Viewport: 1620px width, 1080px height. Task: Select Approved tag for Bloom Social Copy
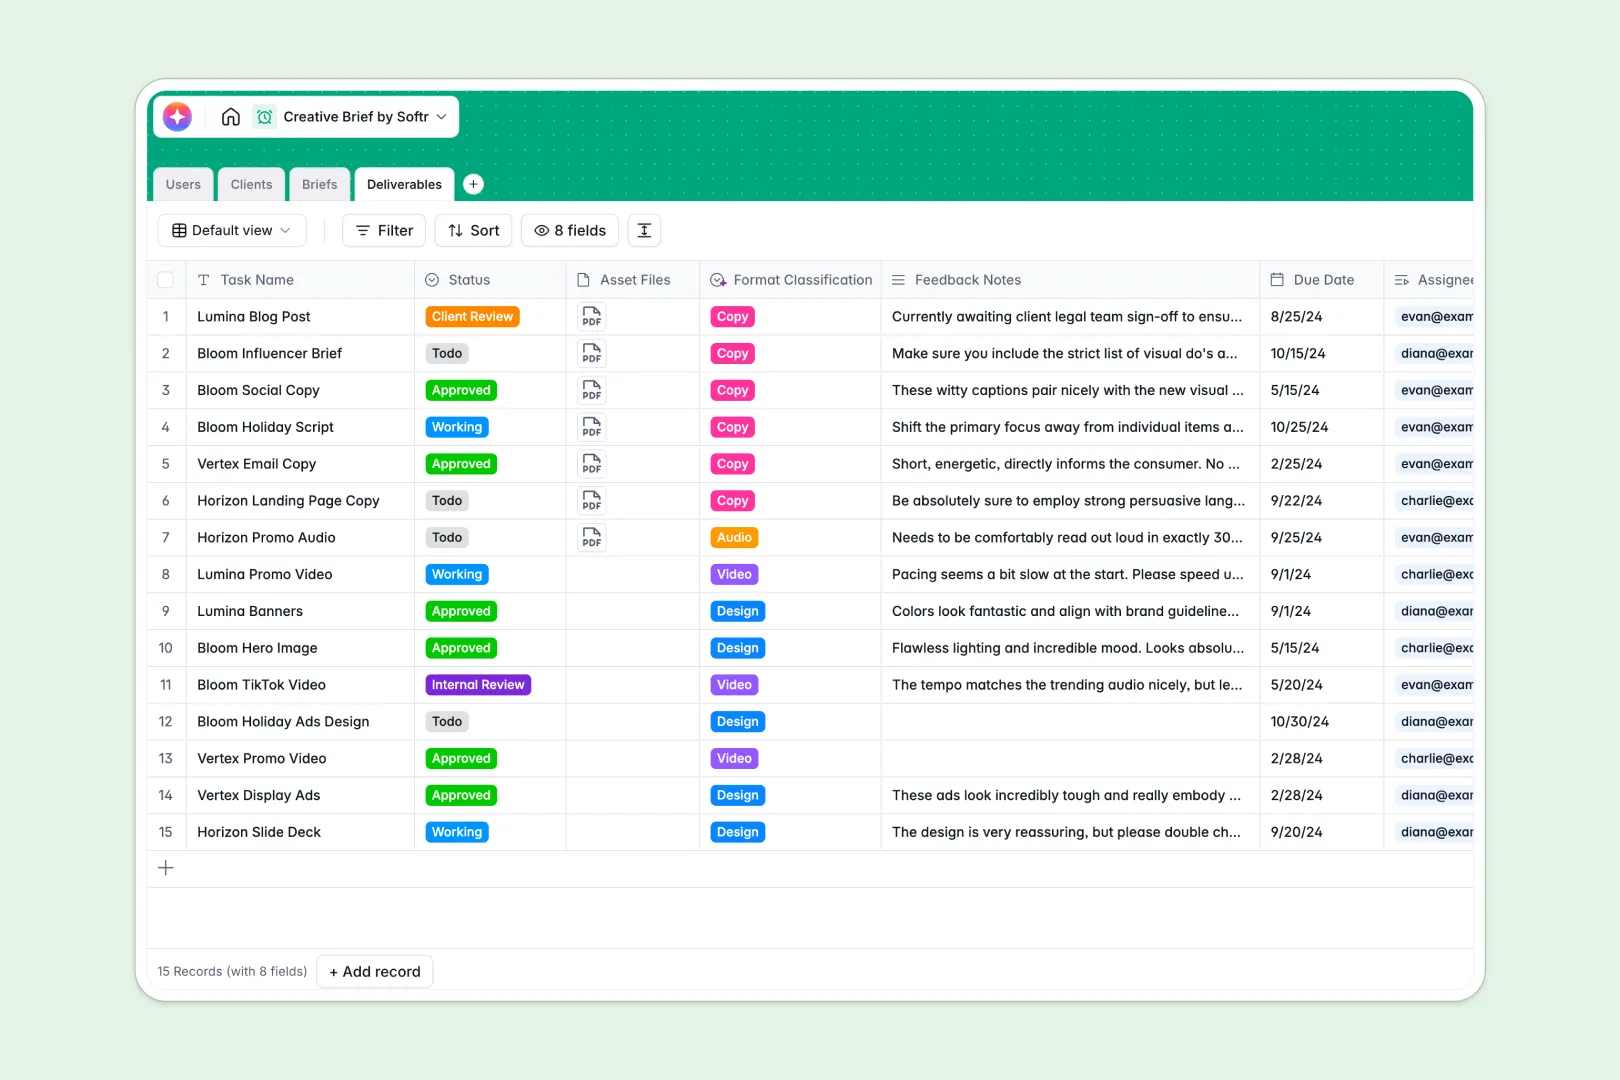tap(461, 390)
